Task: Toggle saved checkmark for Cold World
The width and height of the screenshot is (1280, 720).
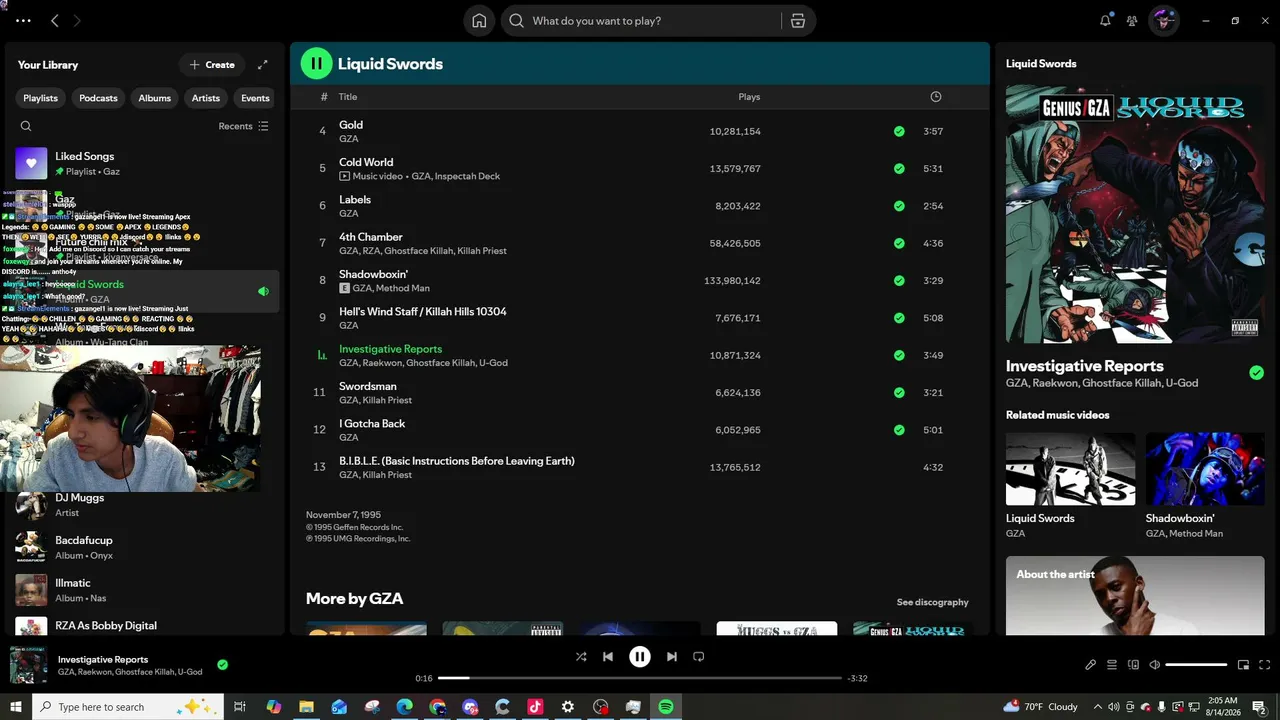Action: tap(899, 168)
